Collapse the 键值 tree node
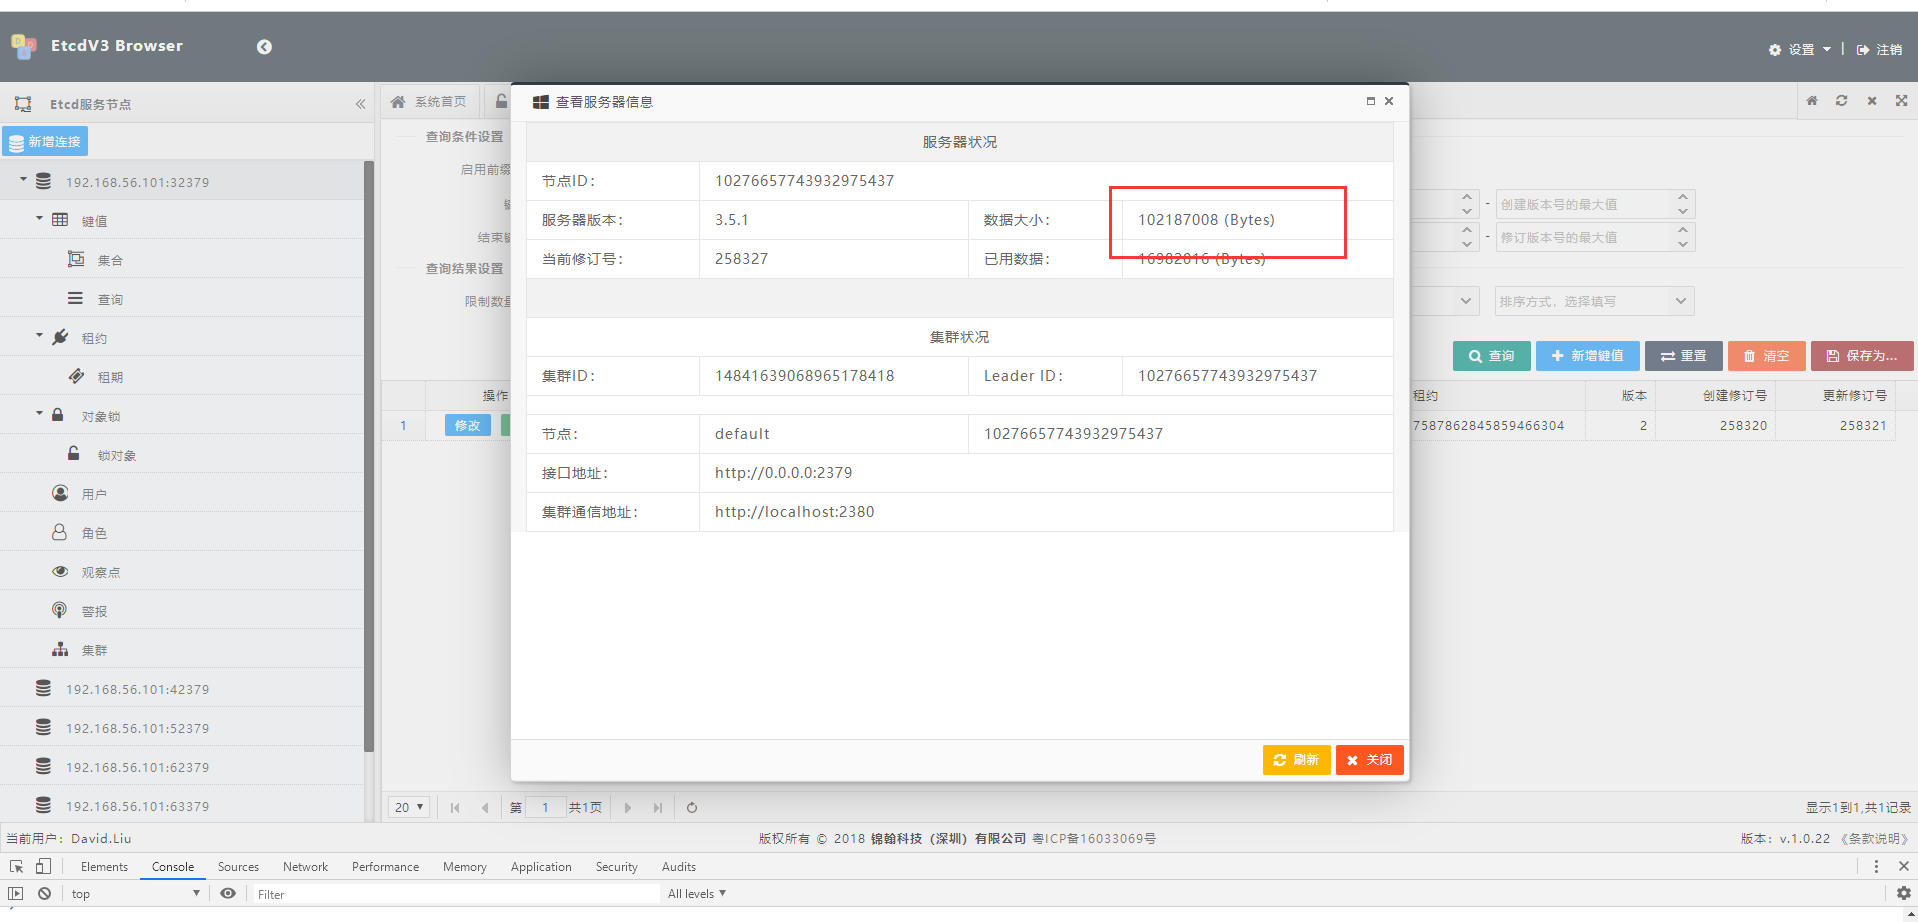1918x922 pixels. pos(39,218)
